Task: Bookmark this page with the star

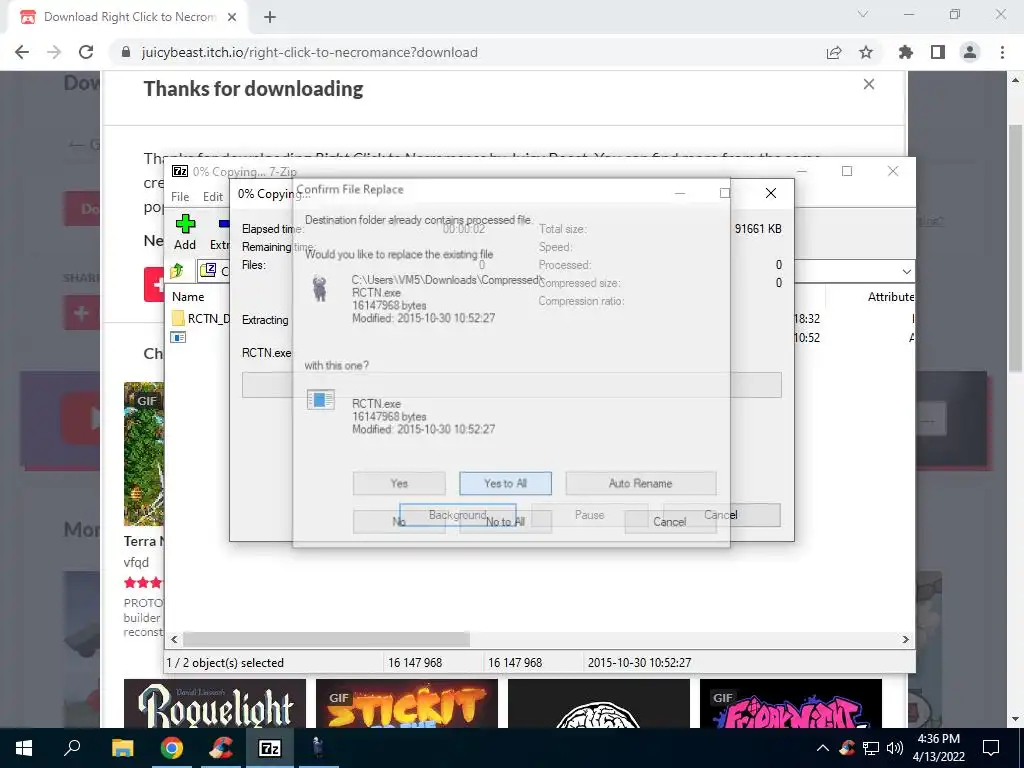Action: tap(866, 52)
